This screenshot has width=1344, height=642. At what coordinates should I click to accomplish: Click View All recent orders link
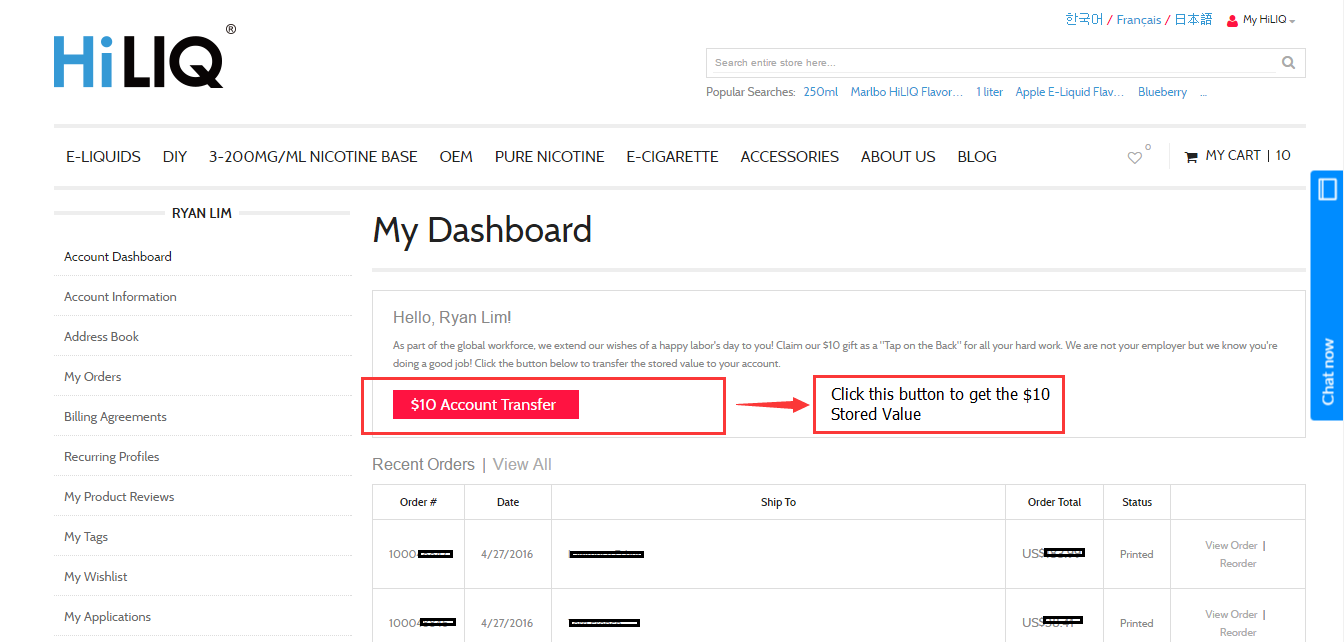point(522,465)
